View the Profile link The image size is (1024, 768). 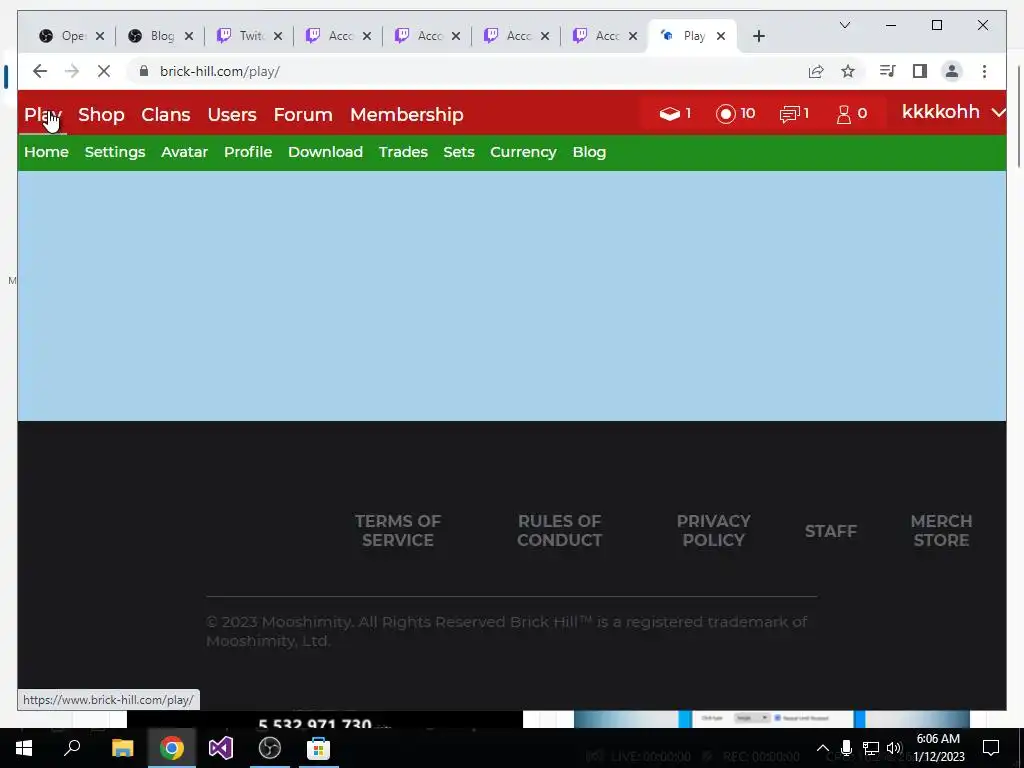[248, 152]
